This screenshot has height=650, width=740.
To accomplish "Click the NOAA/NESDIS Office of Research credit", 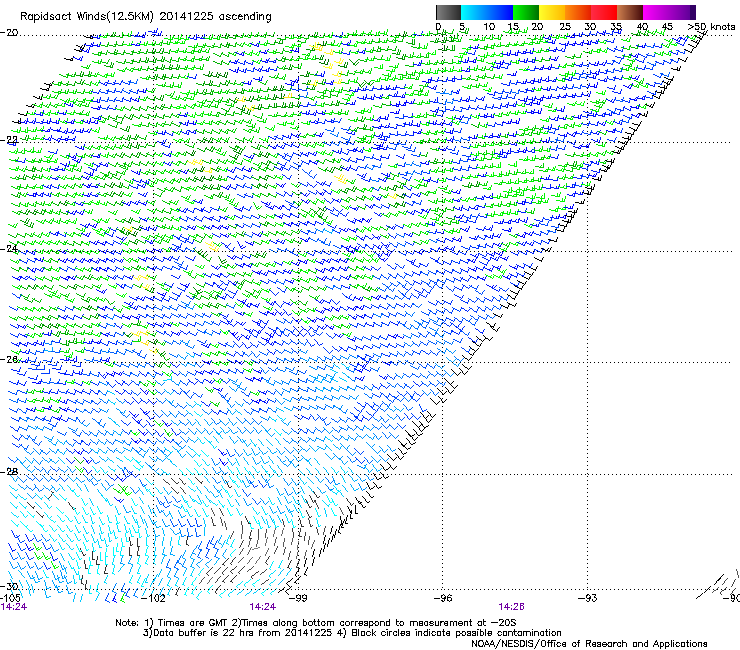I will [589, 644].
